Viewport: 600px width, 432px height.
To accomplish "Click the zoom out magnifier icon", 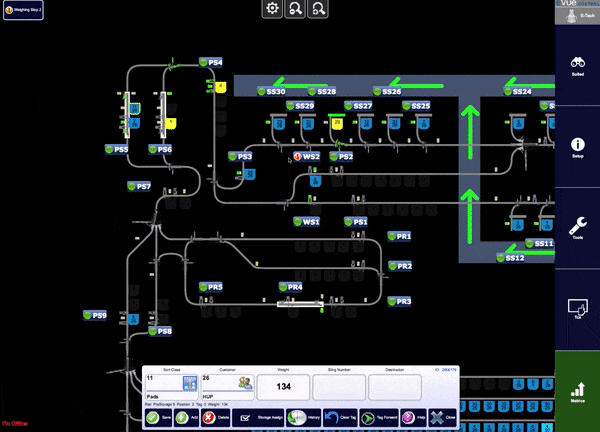I will pos(295,8).
